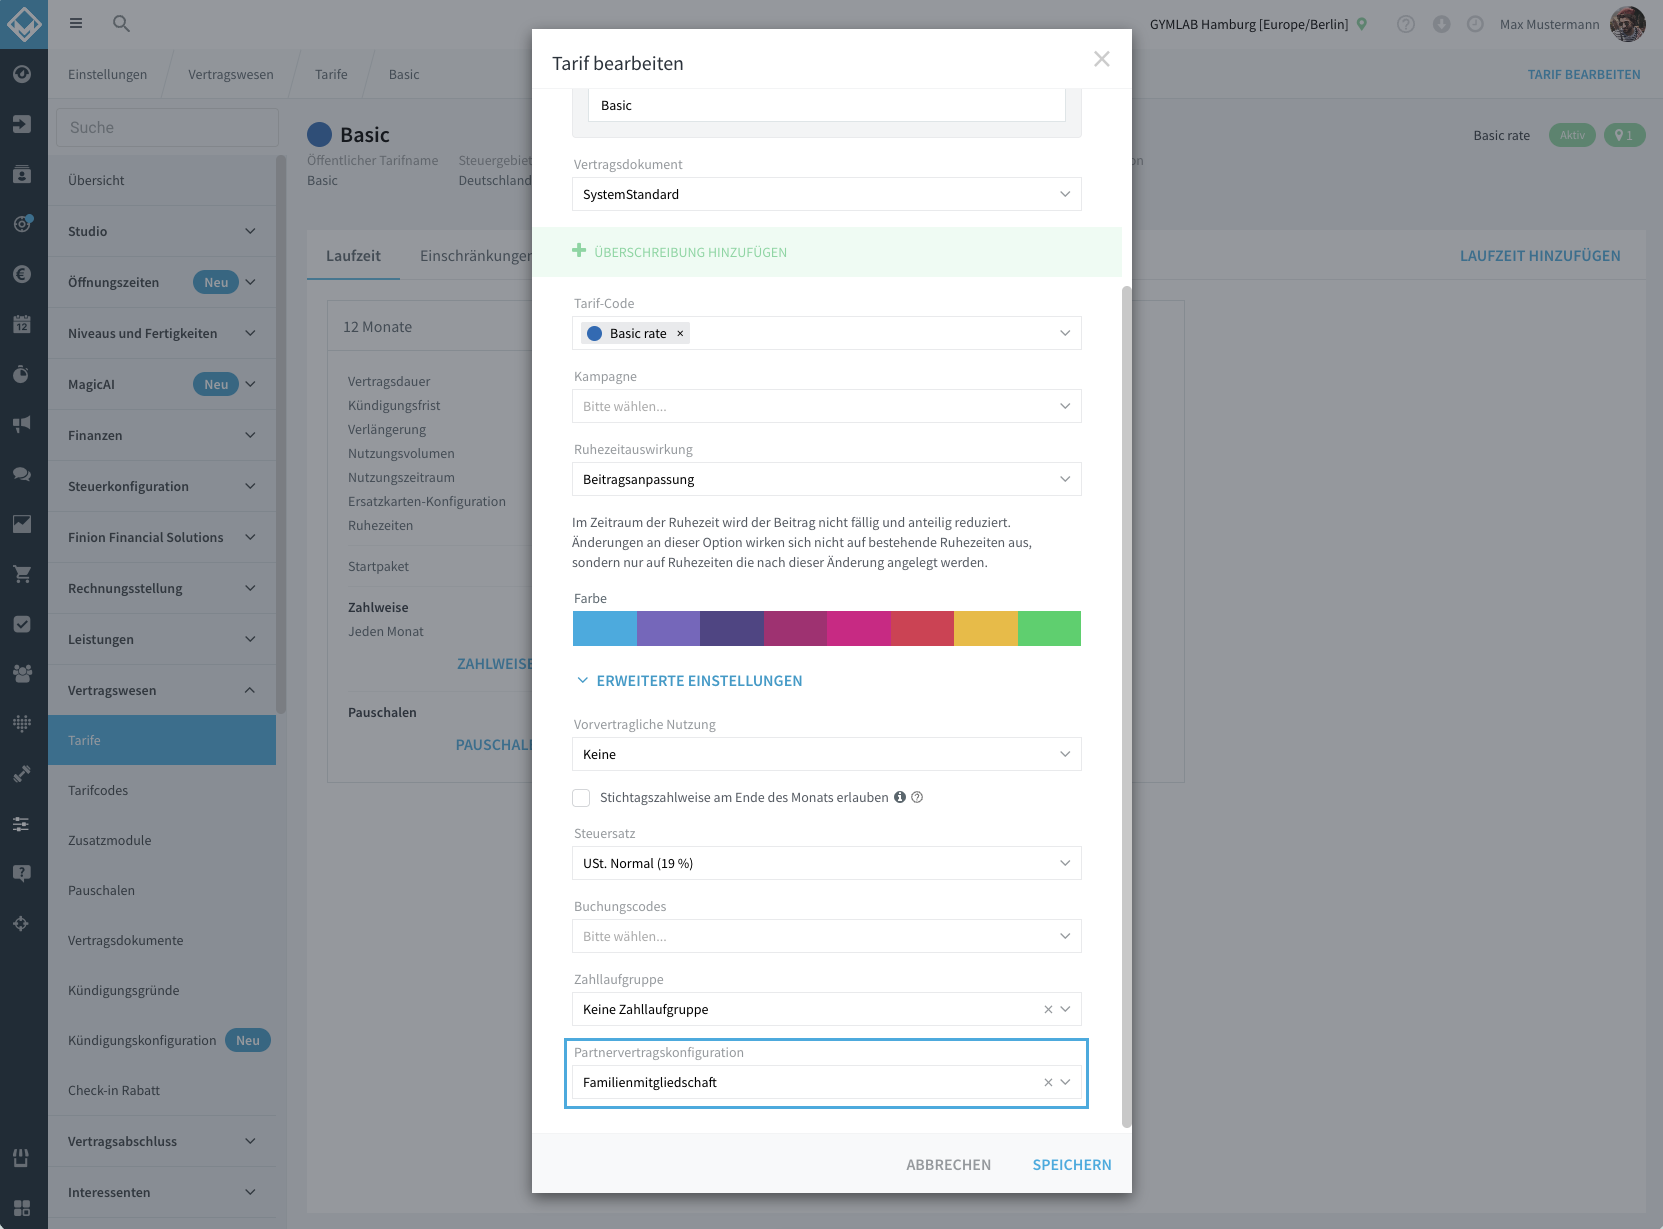1663x1229 pixels.
Task: Collapse Erweiterte Einstellungen section
Action: pos(690,681)
